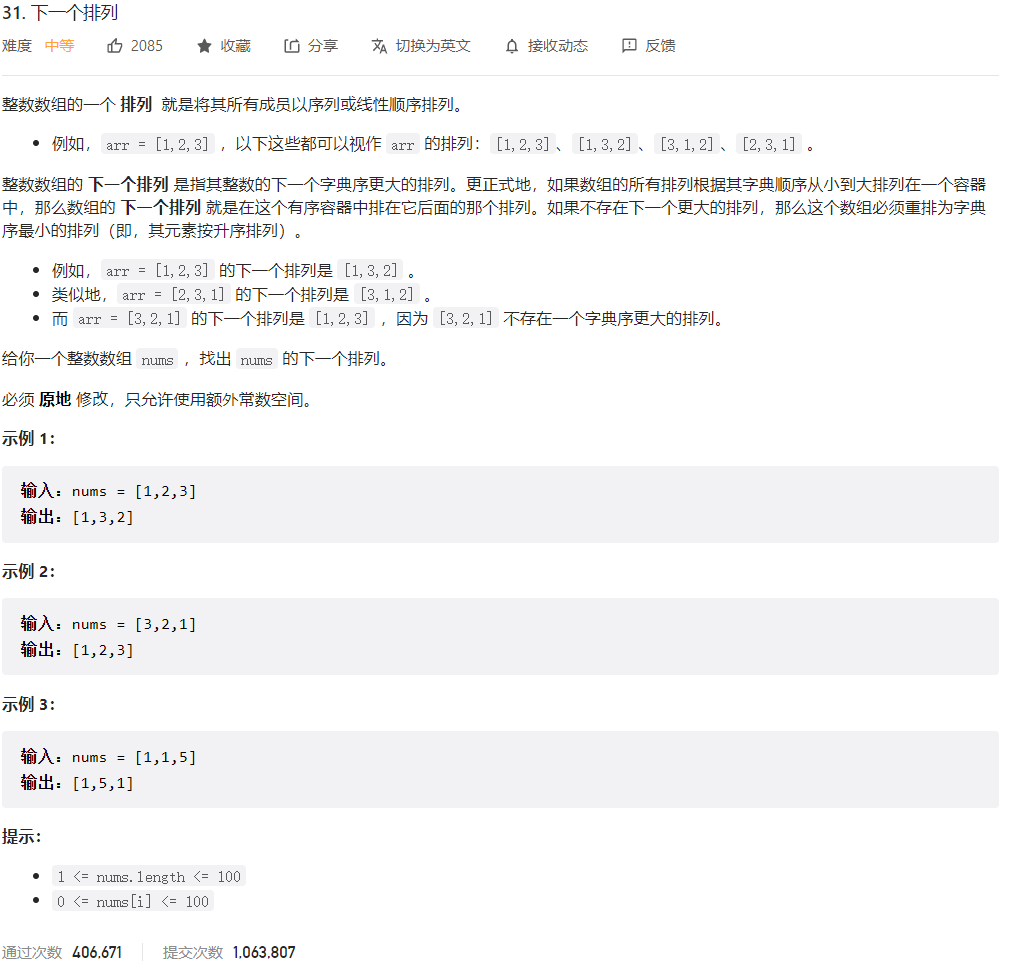Click the thumbs-up like icon

(115, 46)
